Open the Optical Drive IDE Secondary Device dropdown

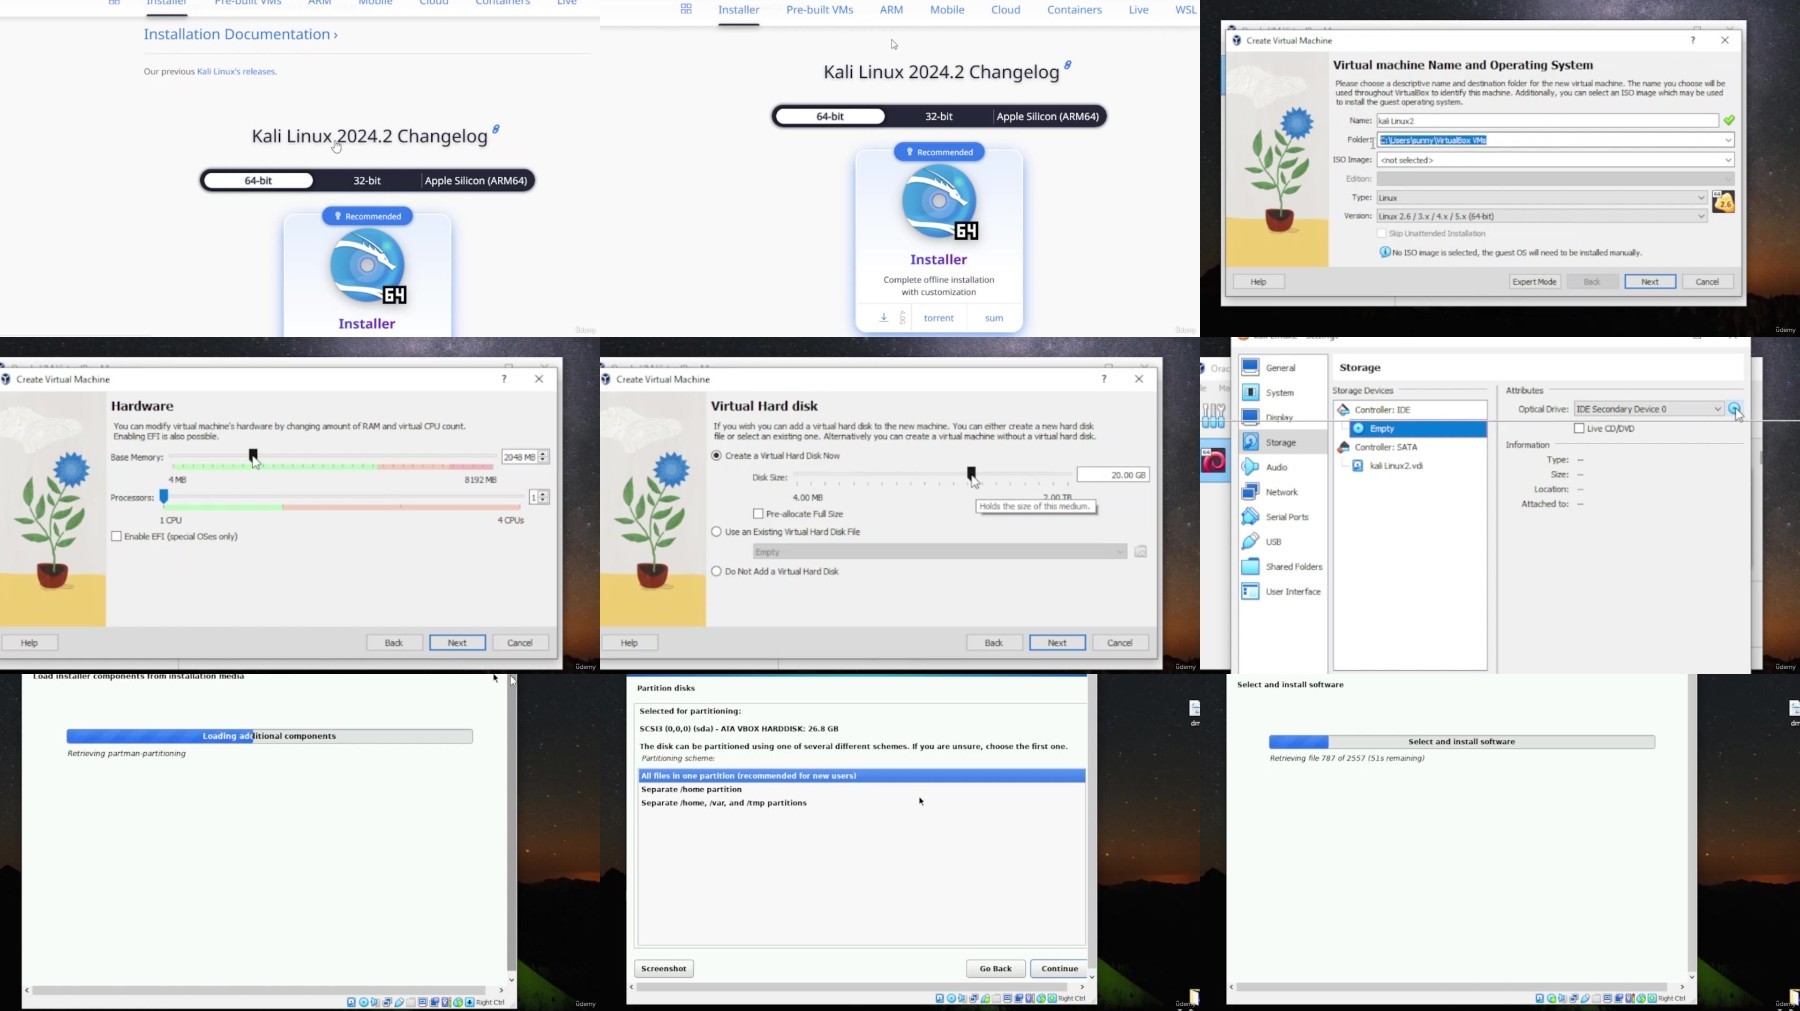click(x=1648, y=409)
